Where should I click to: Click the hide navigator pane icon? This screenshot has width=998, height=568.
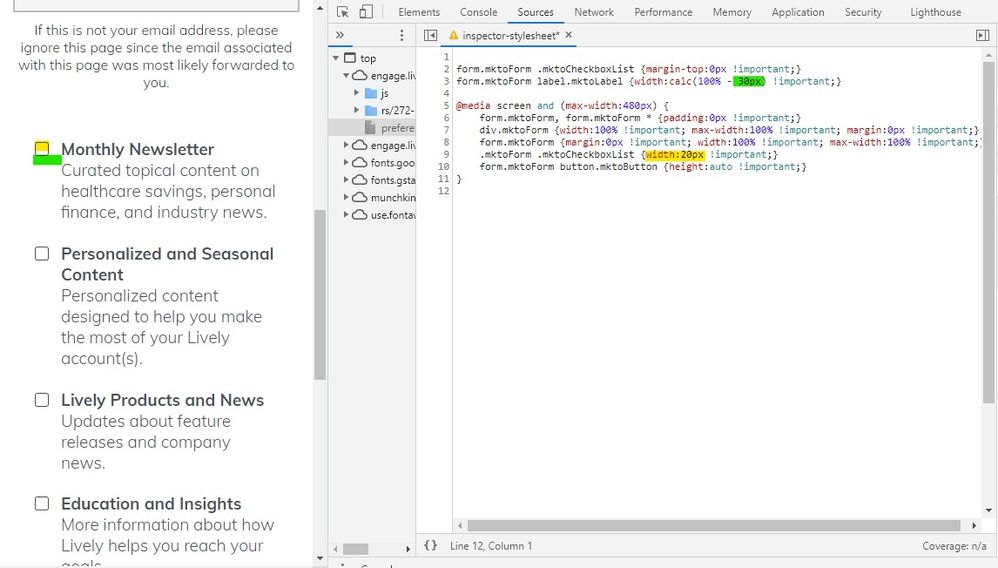(430, 35)
